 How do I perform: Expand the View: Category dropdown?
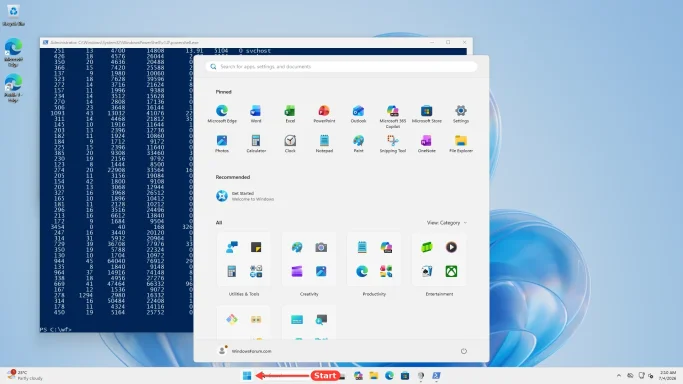click(x=446, y=222)
